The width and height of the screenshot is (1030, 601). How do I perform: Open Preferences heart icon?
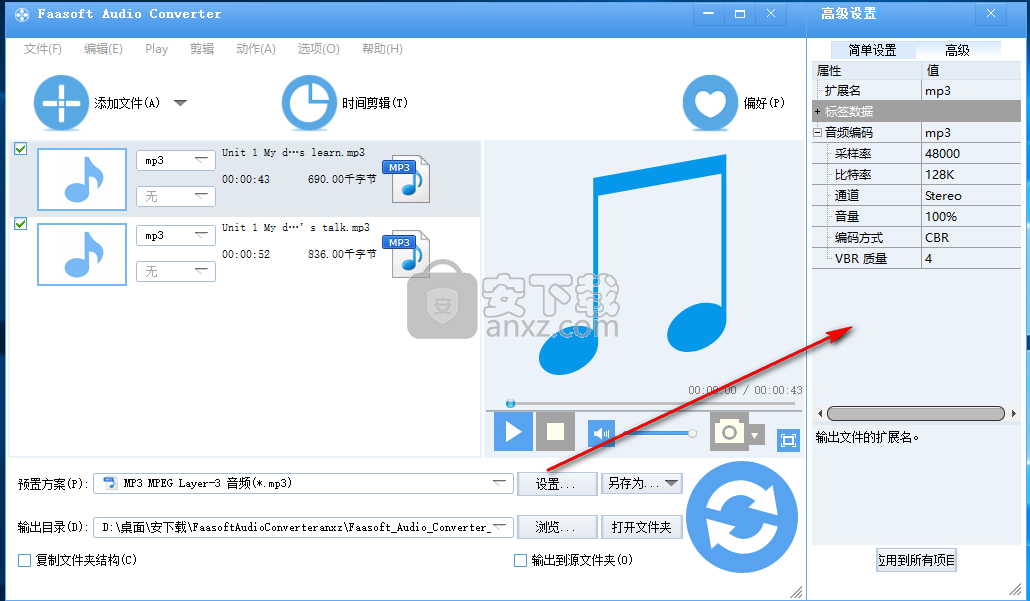pyautogui.click(x=710, y=103)
